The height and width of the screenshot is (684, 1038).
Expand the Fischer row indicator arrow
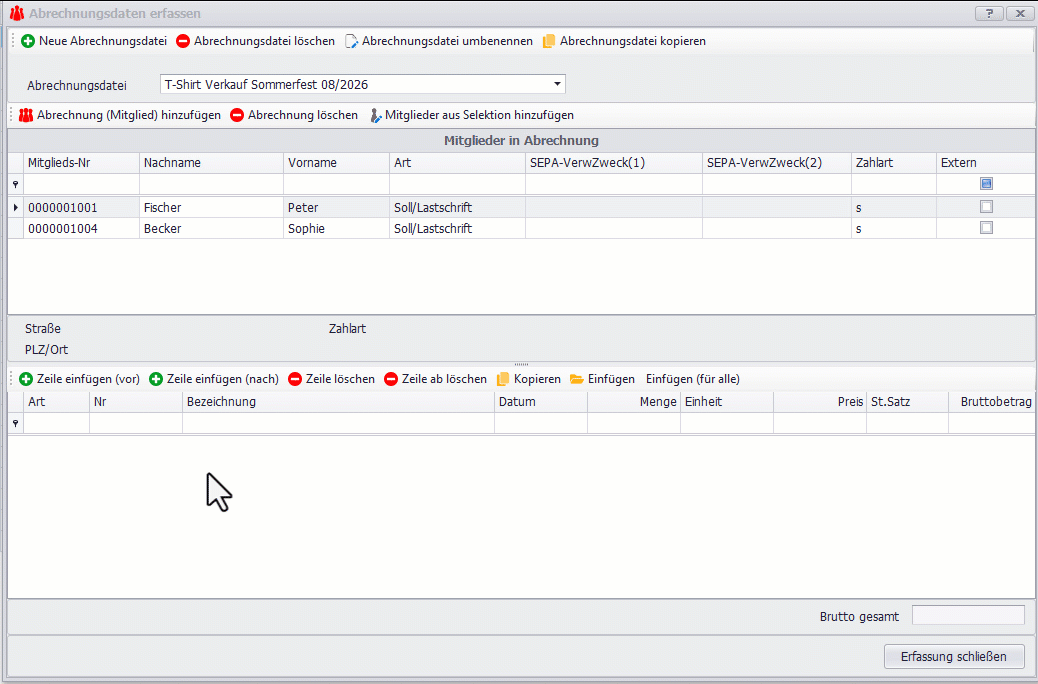pyautogui.click(x=15, y=207)
